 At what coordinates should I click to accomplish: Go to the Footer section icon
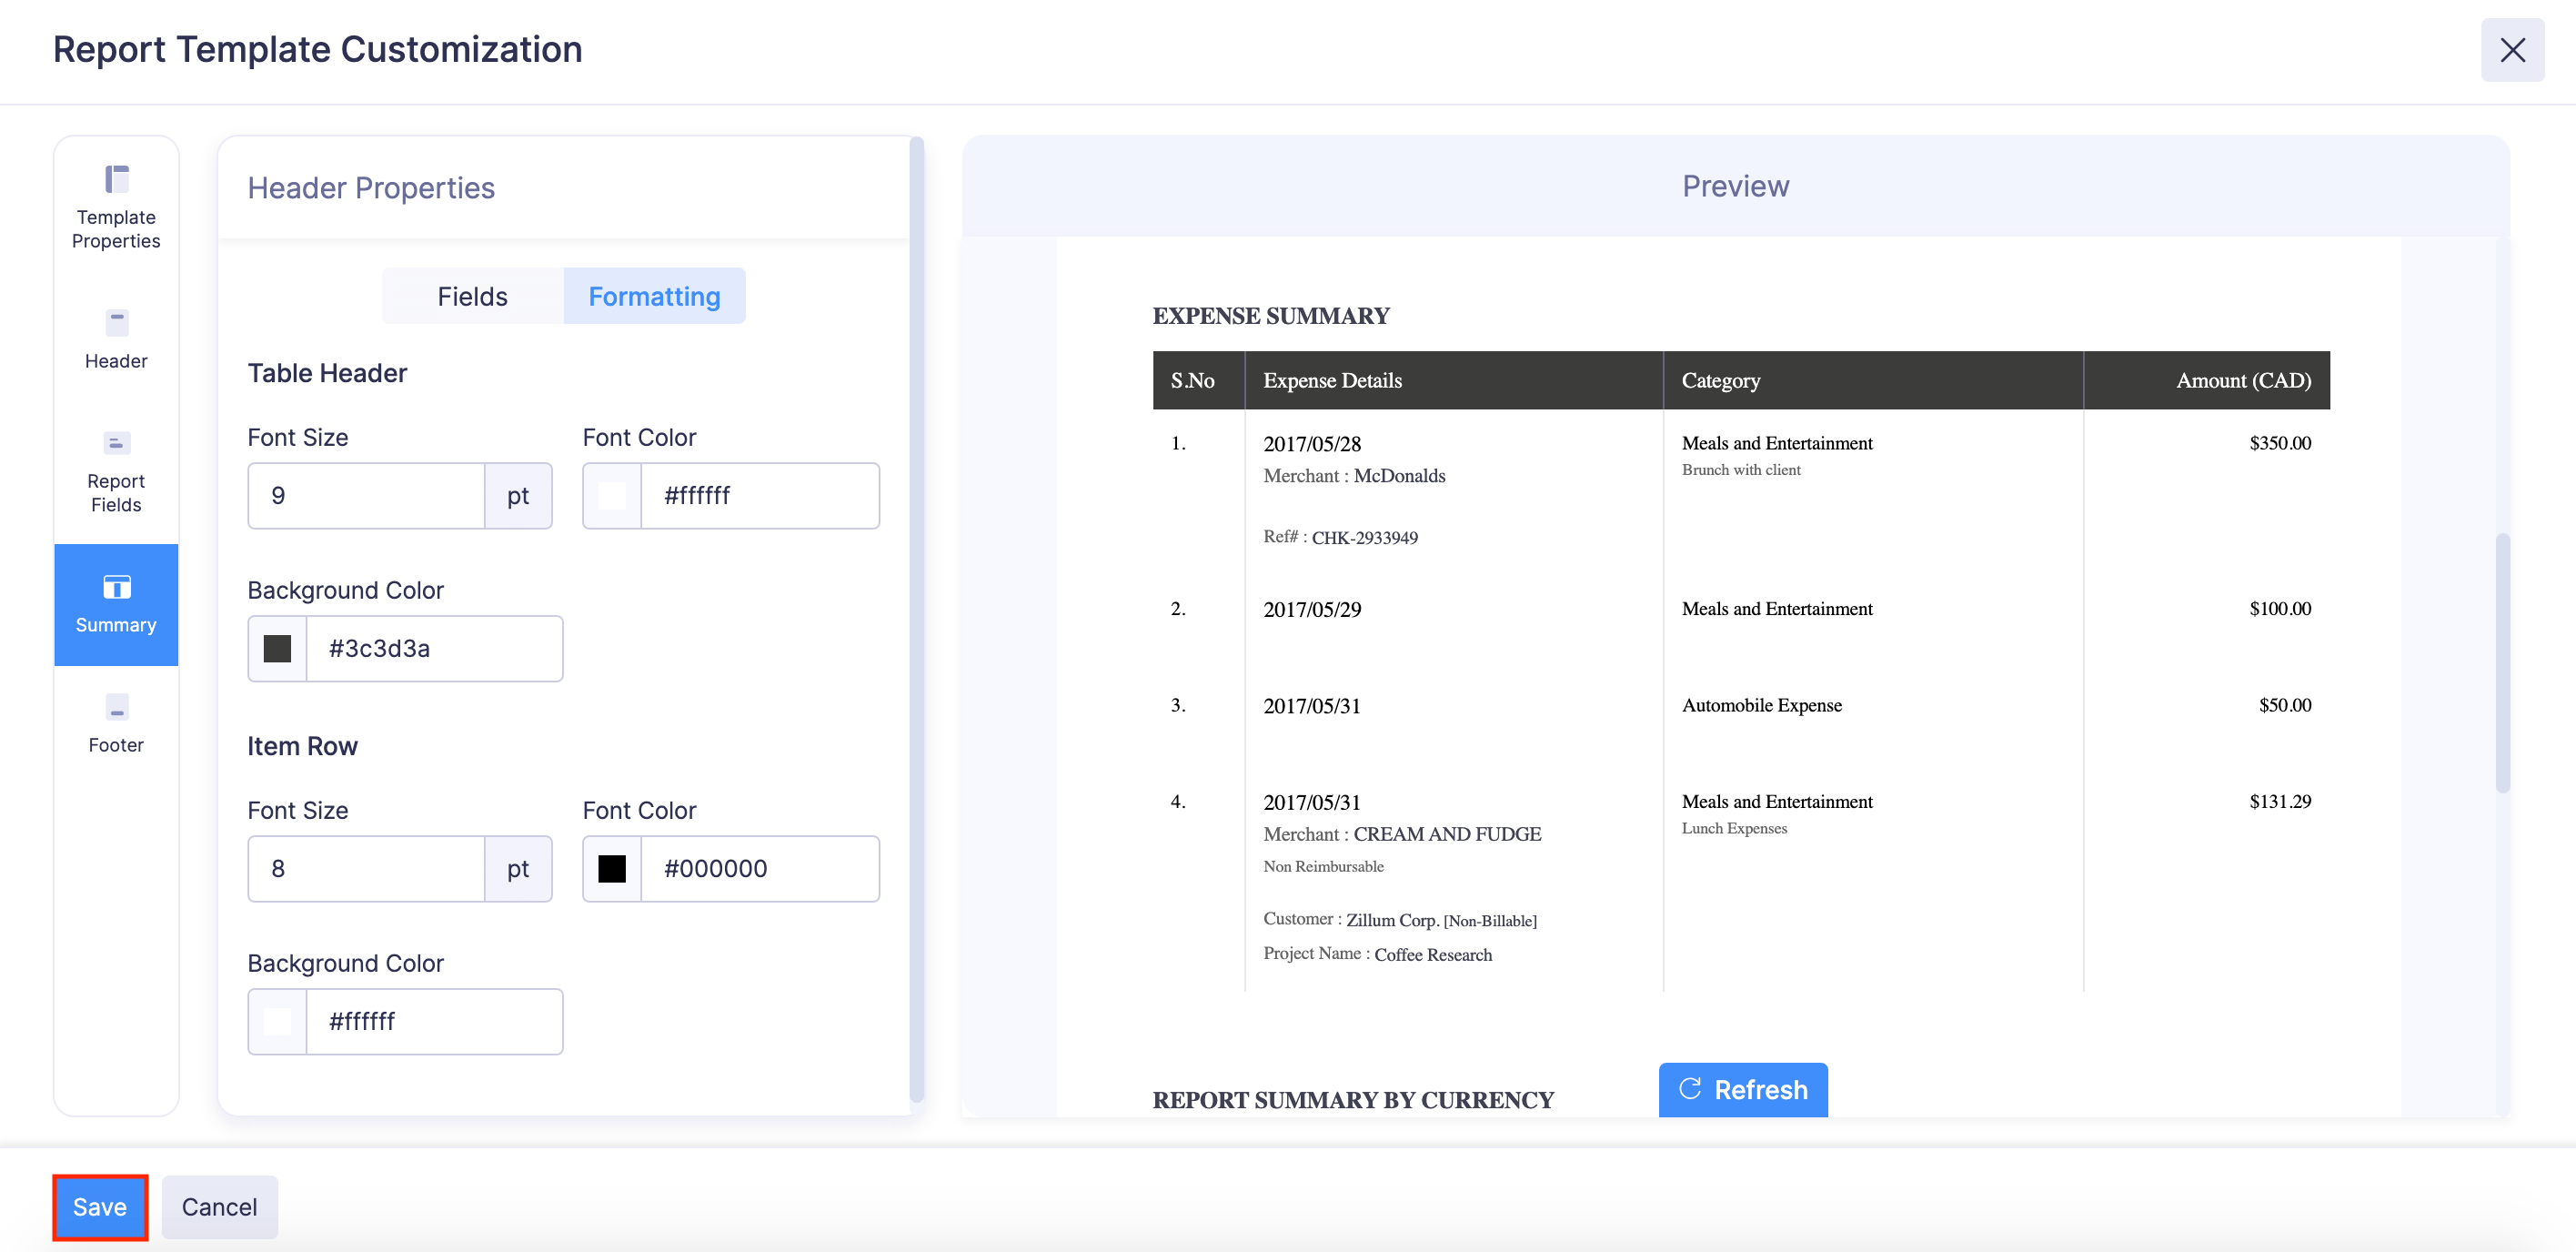coord(116,708)
